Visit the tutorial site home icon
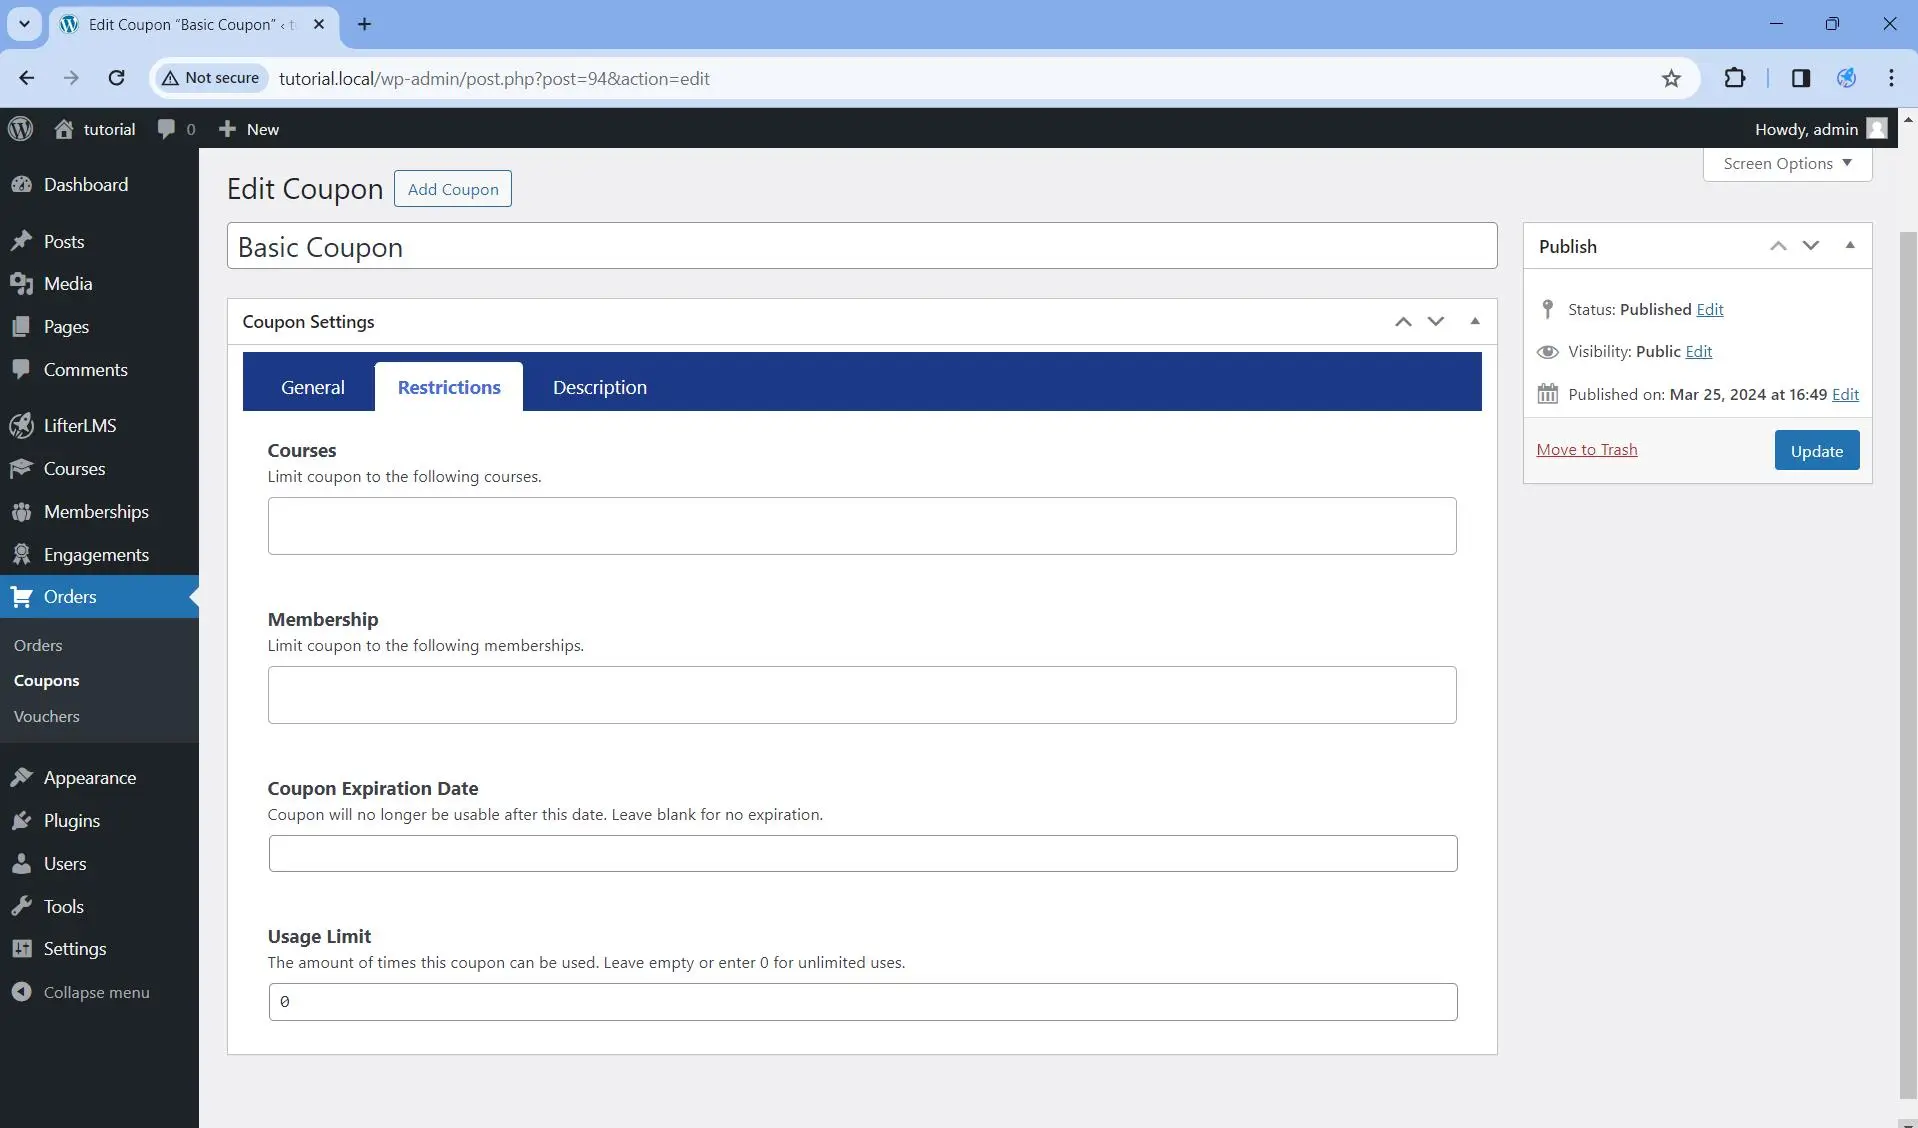Image resolution: width=1918 pixels, height=1128 pixels. (x=64, y=129)
